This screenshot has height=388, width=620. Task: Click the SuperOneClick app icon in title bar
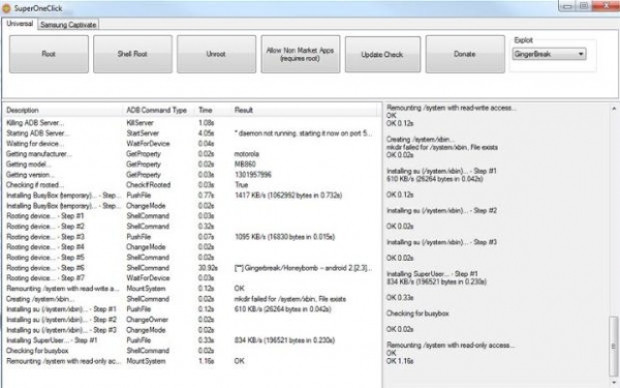[x=6, y=8]
